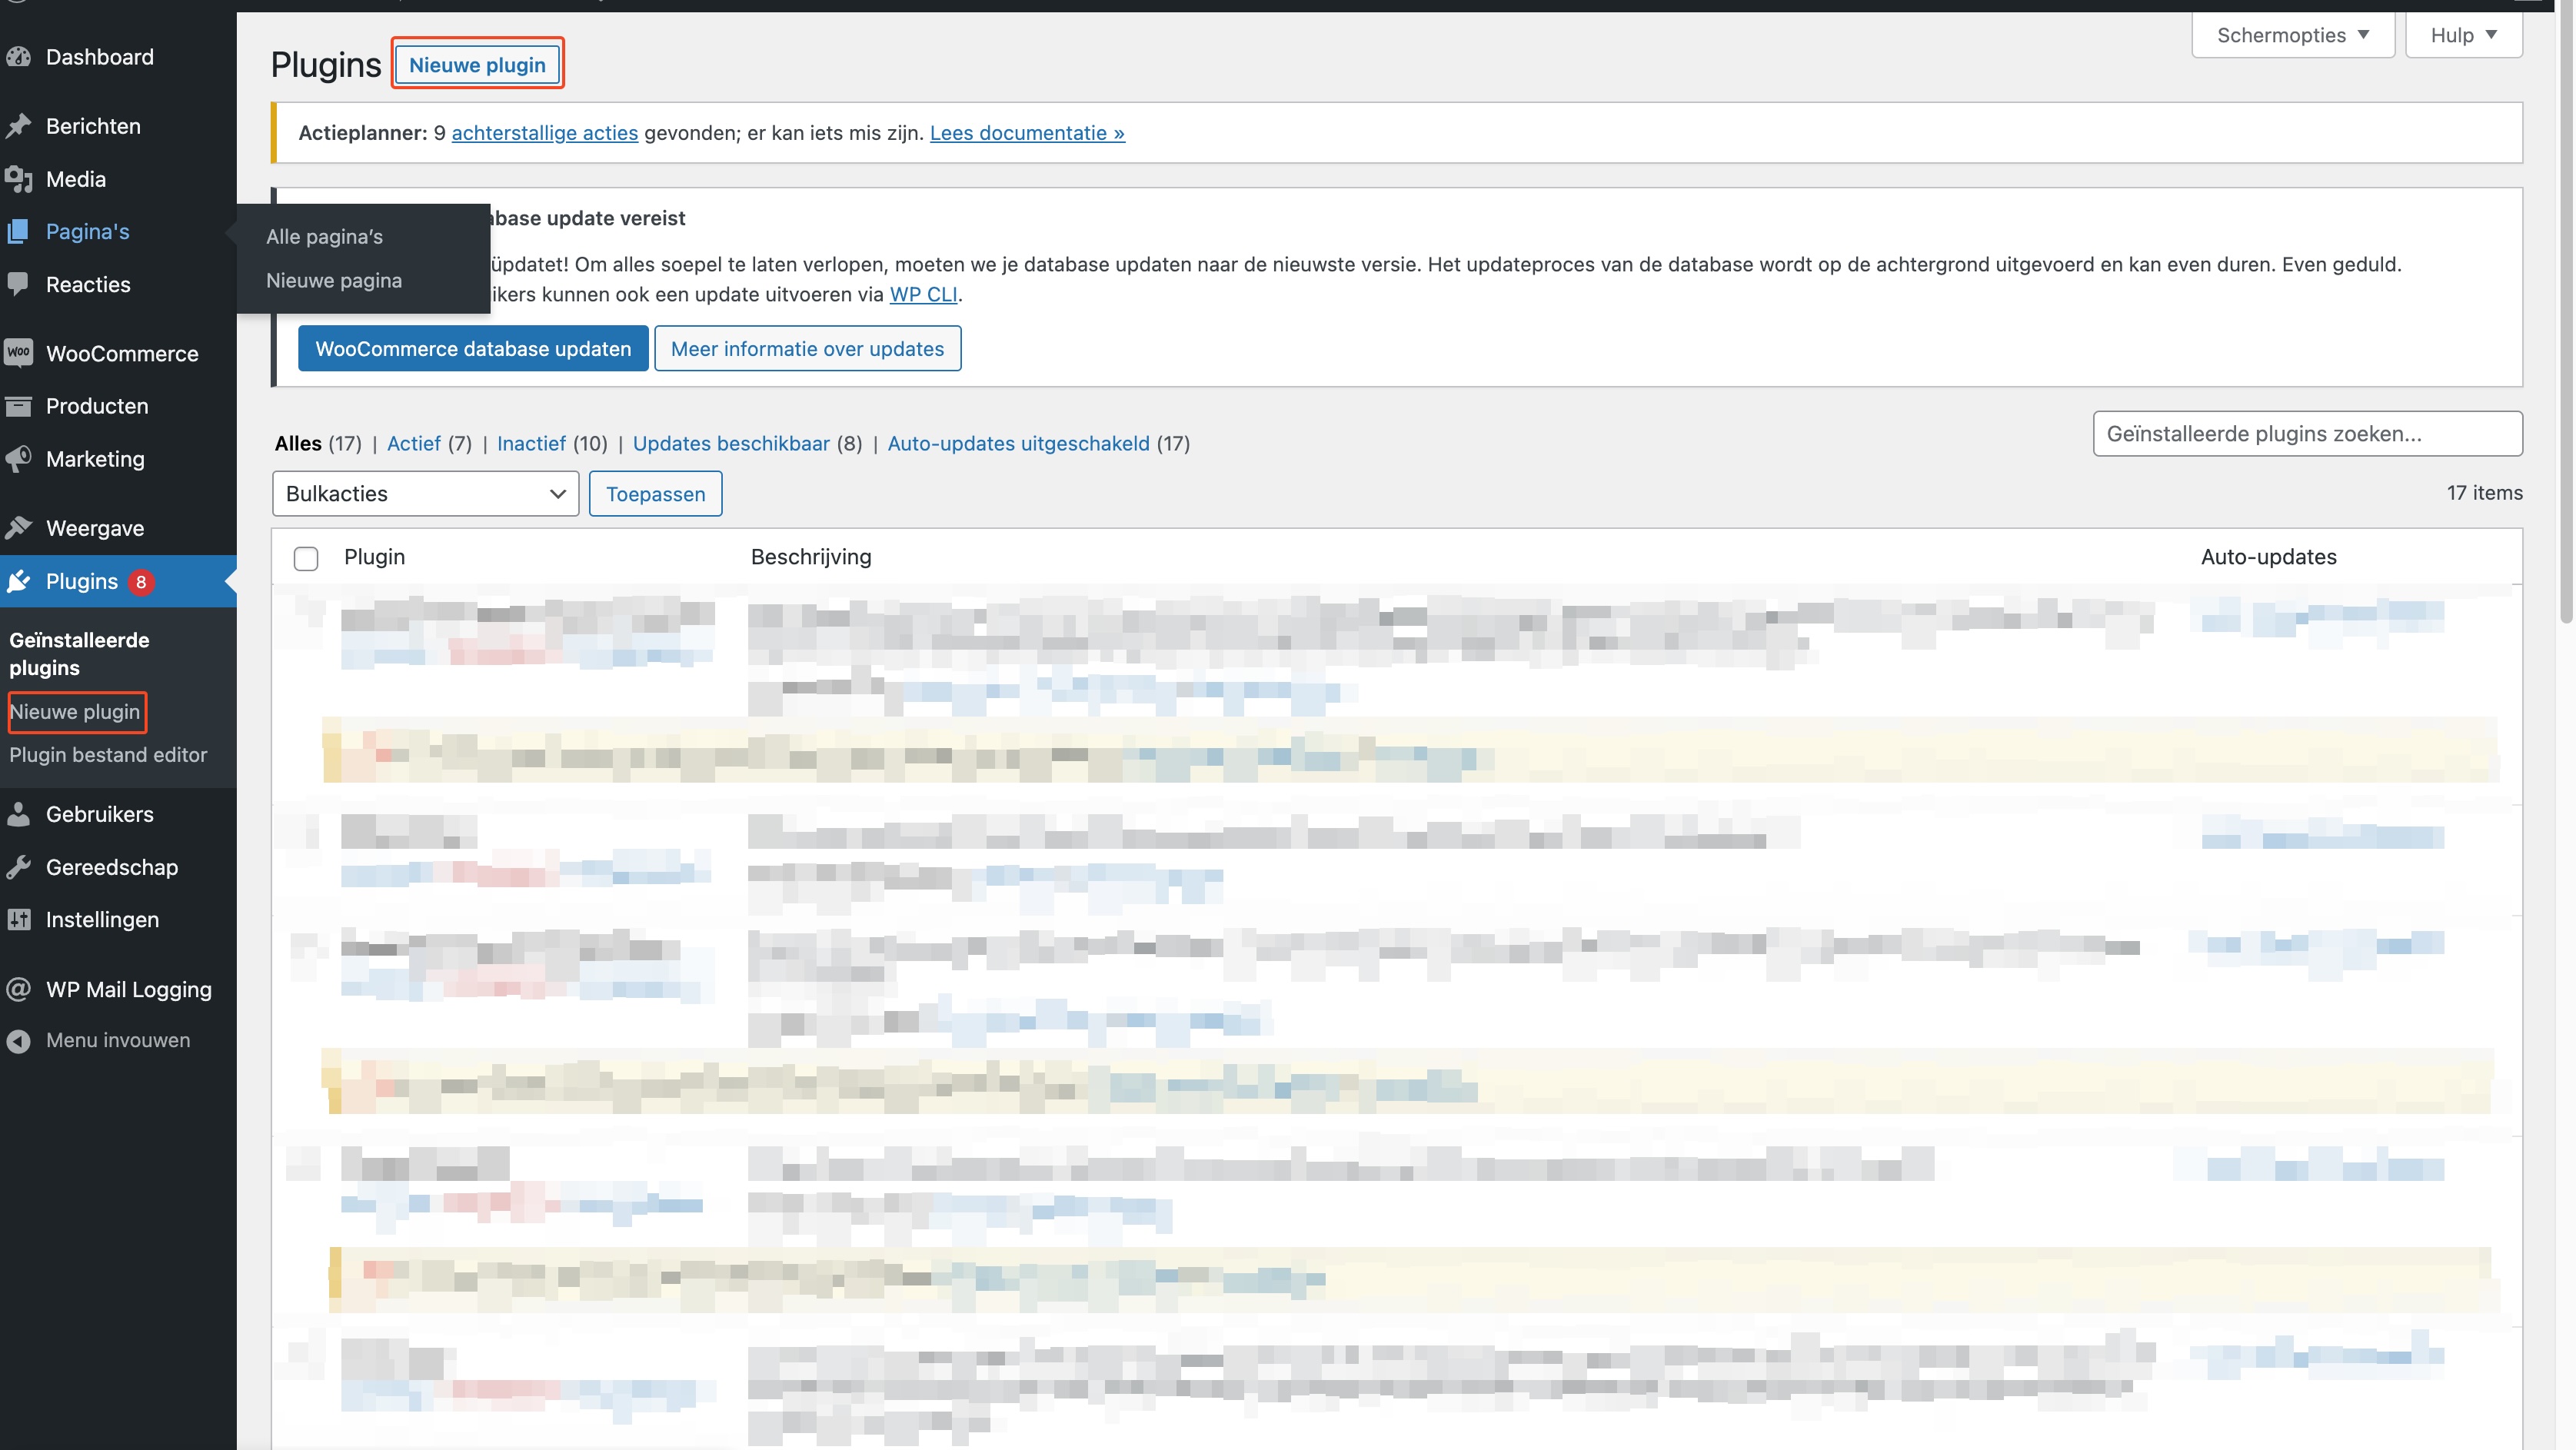Click the WP Mail Logging @ icon
This screenshot has height=1450, width=2576.
[18, 989]
